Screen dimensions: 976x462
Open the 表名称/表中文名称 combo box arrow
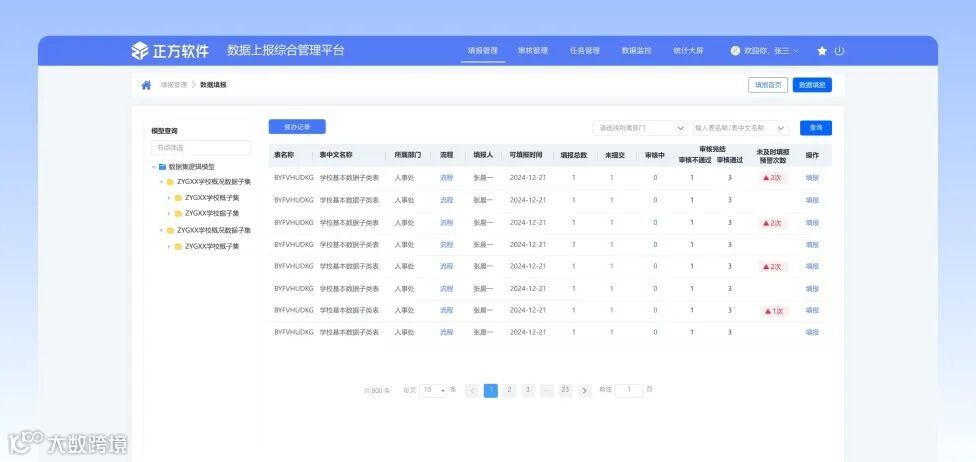pyautogui.click(x=781, y=128)
